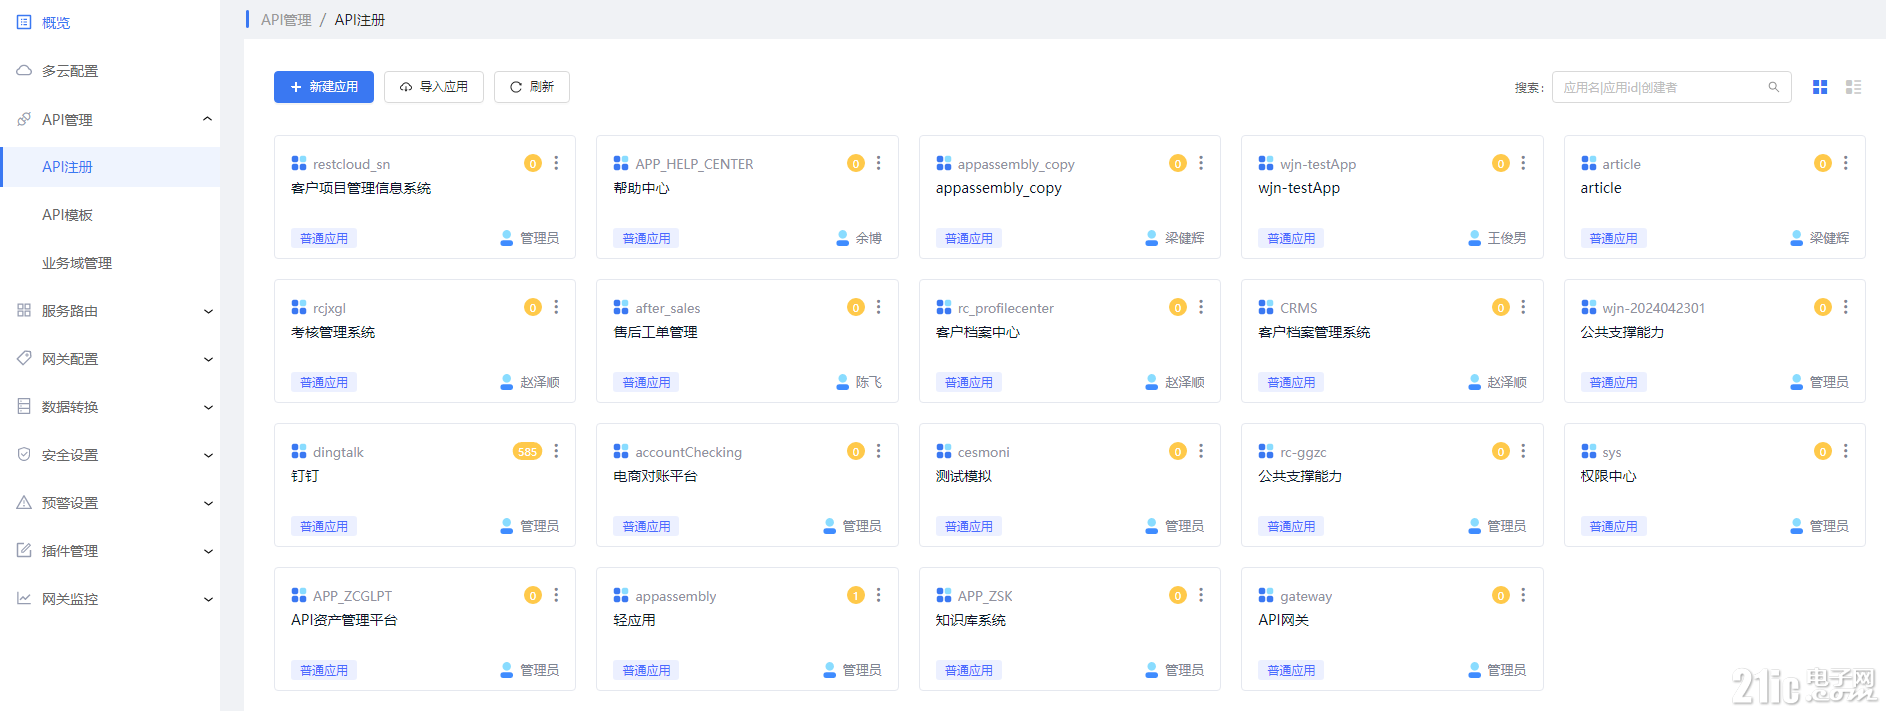Open more options for gateway card
1886x711 pixels.
pos(1523,595)
